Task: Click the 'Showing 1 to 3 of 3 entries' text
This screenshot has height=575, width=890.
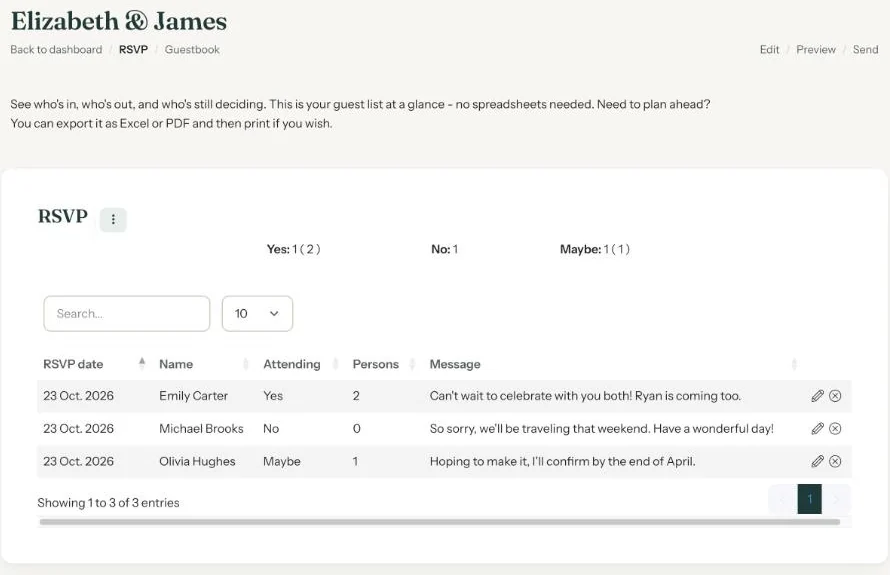Action: pyautogui.click(x=108, y=502)
